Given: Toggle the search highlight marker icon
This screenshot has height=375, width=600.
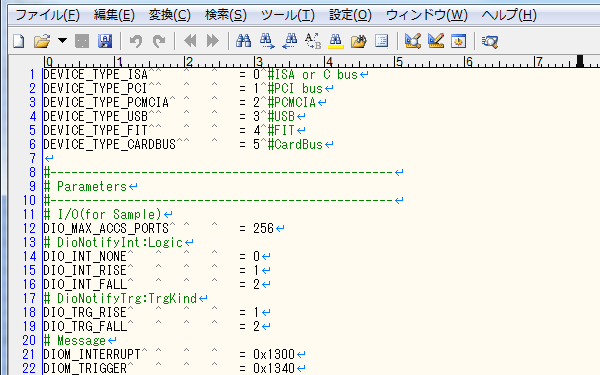Looking at the screenshot, I should 336,41.
